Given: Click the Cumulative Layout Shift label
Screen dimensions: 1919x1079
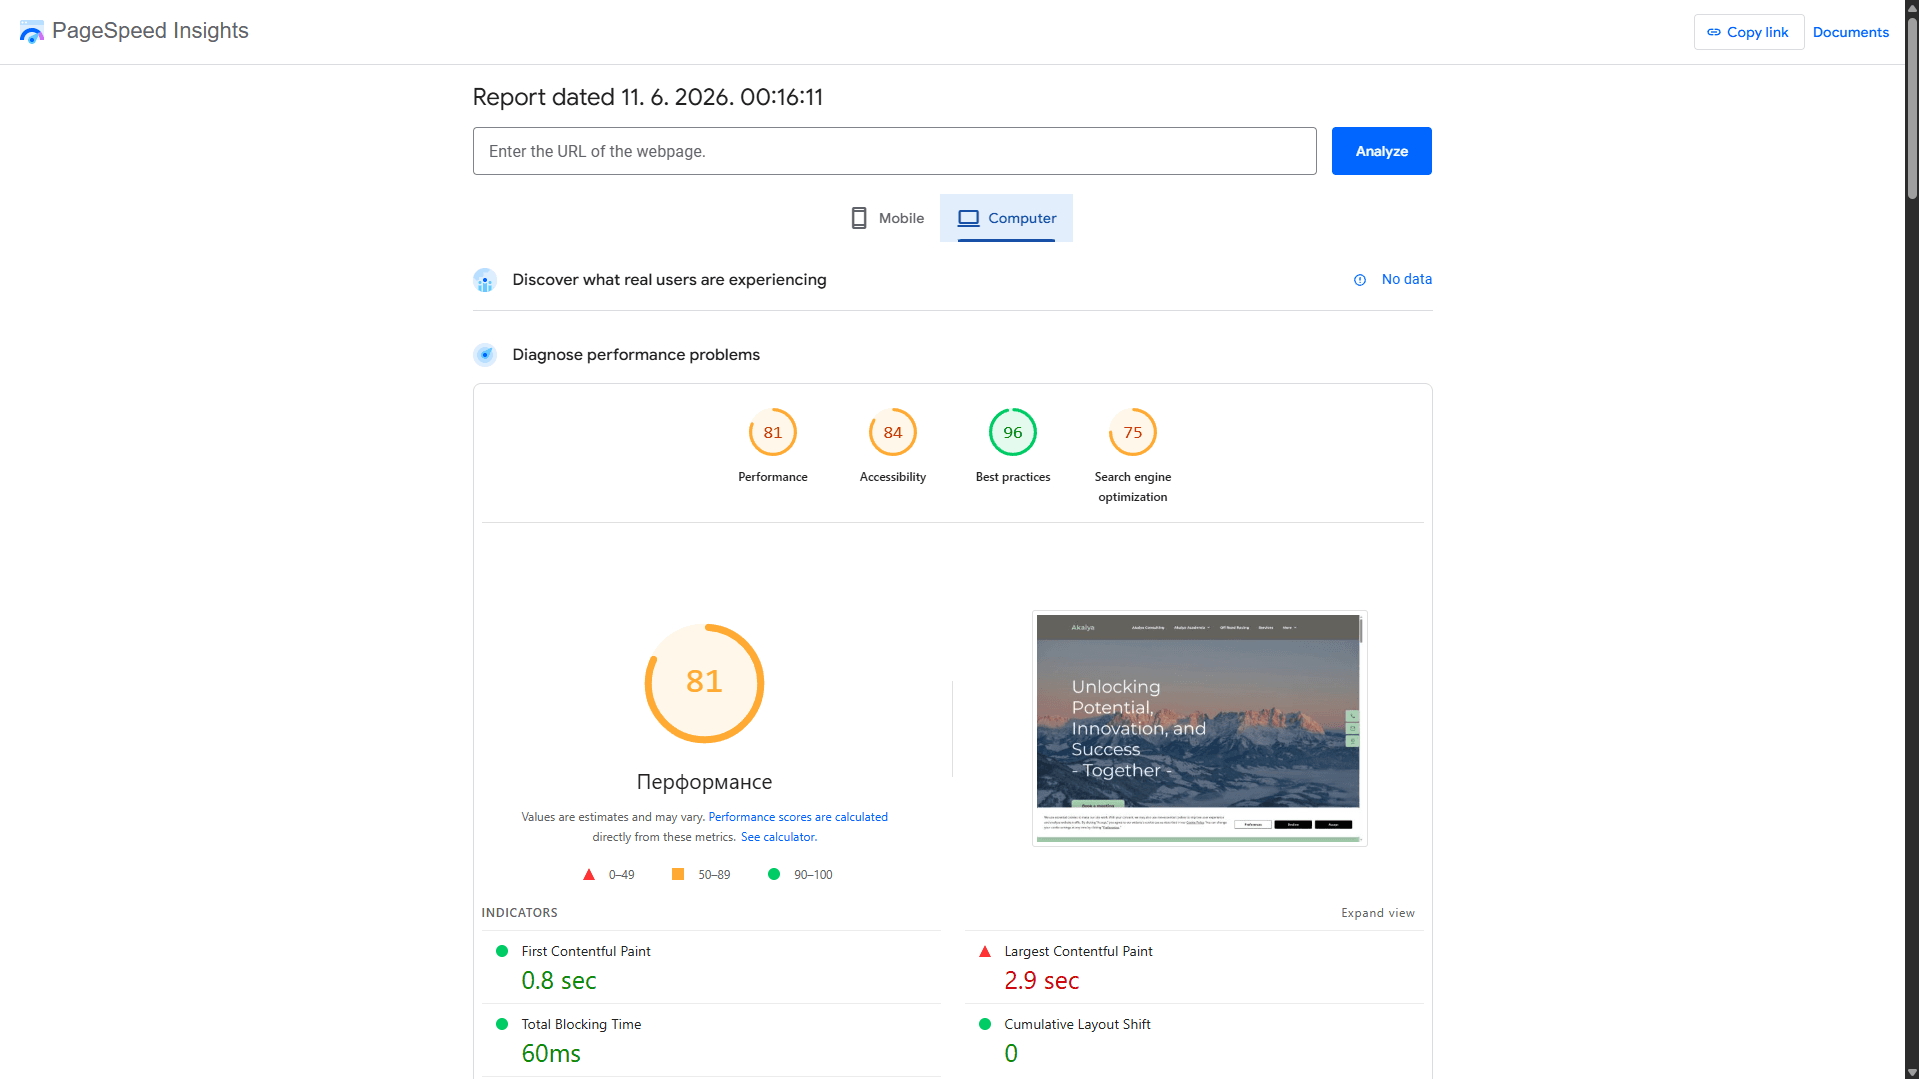Looking at the screenshot, I should tap(1077, 1024).
